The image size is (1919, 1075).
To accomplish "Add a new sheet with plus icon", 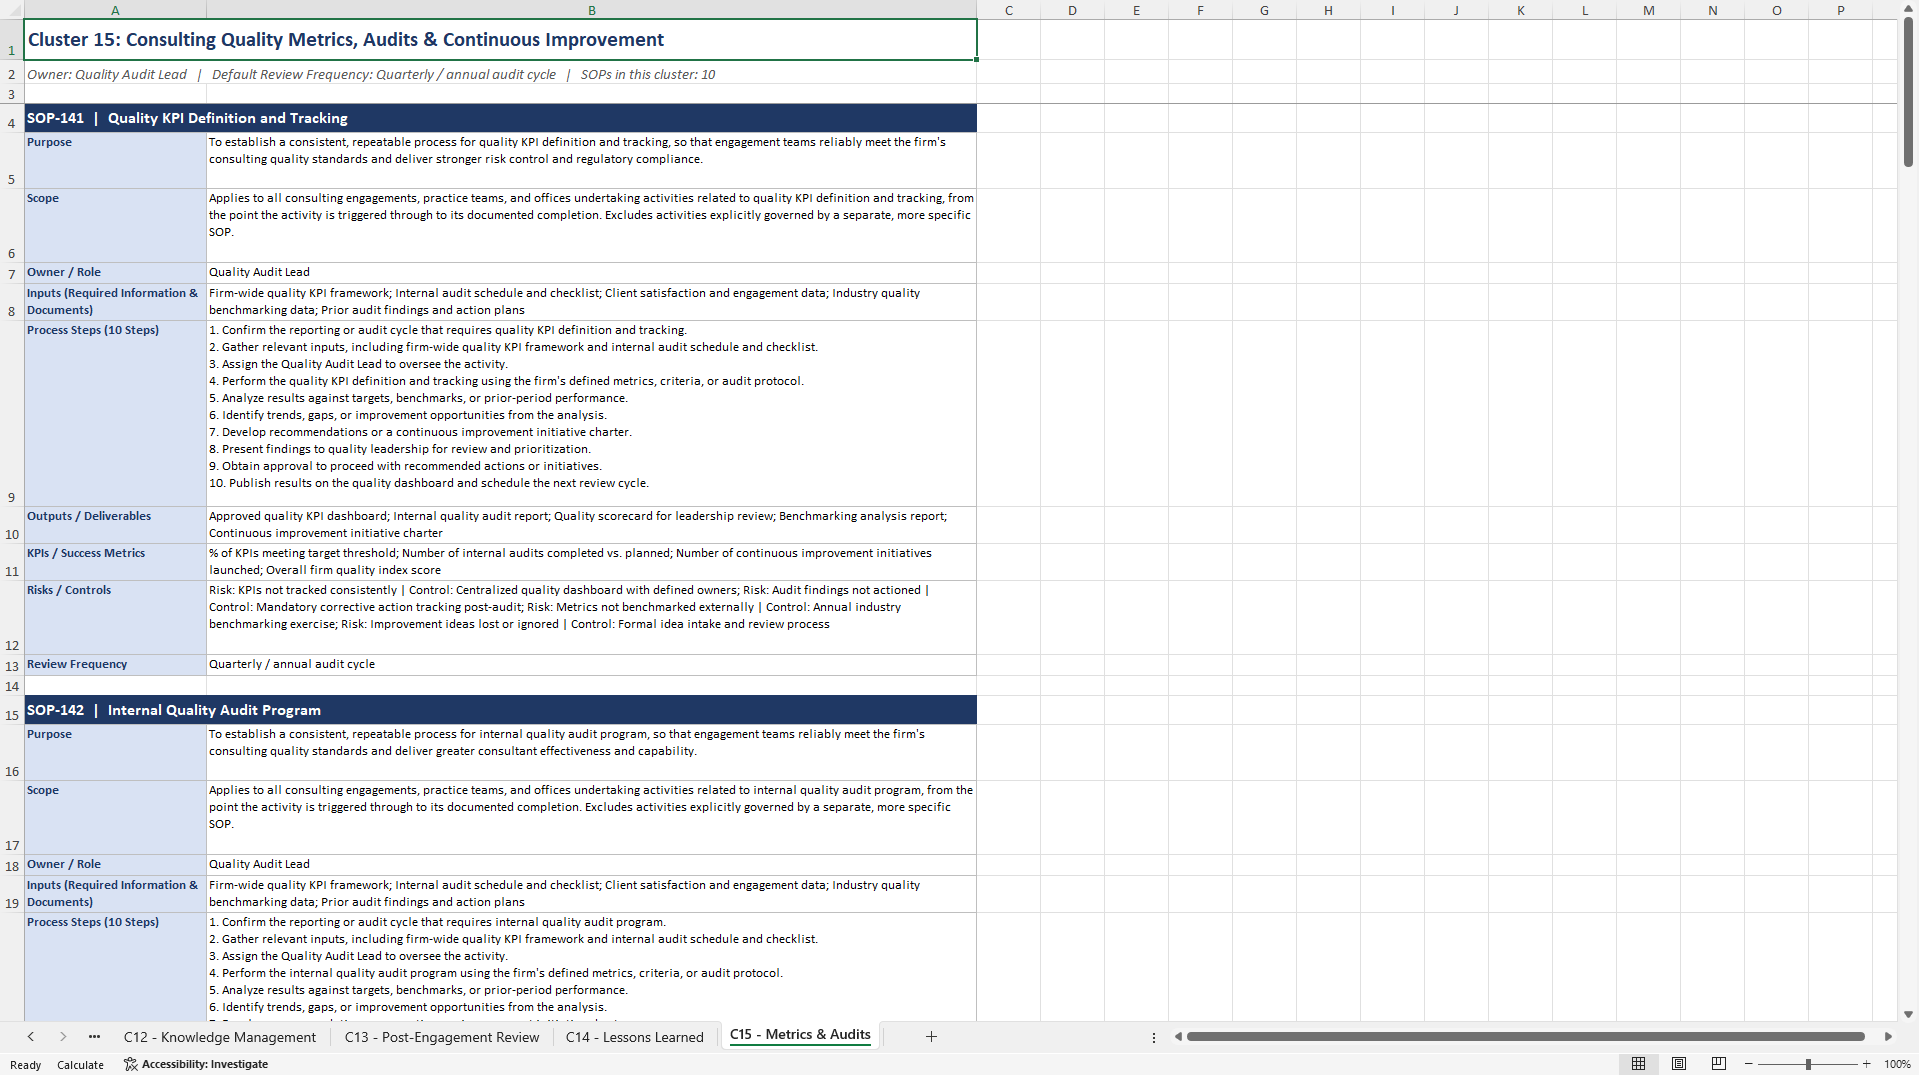I will [x=931, y=1037].
